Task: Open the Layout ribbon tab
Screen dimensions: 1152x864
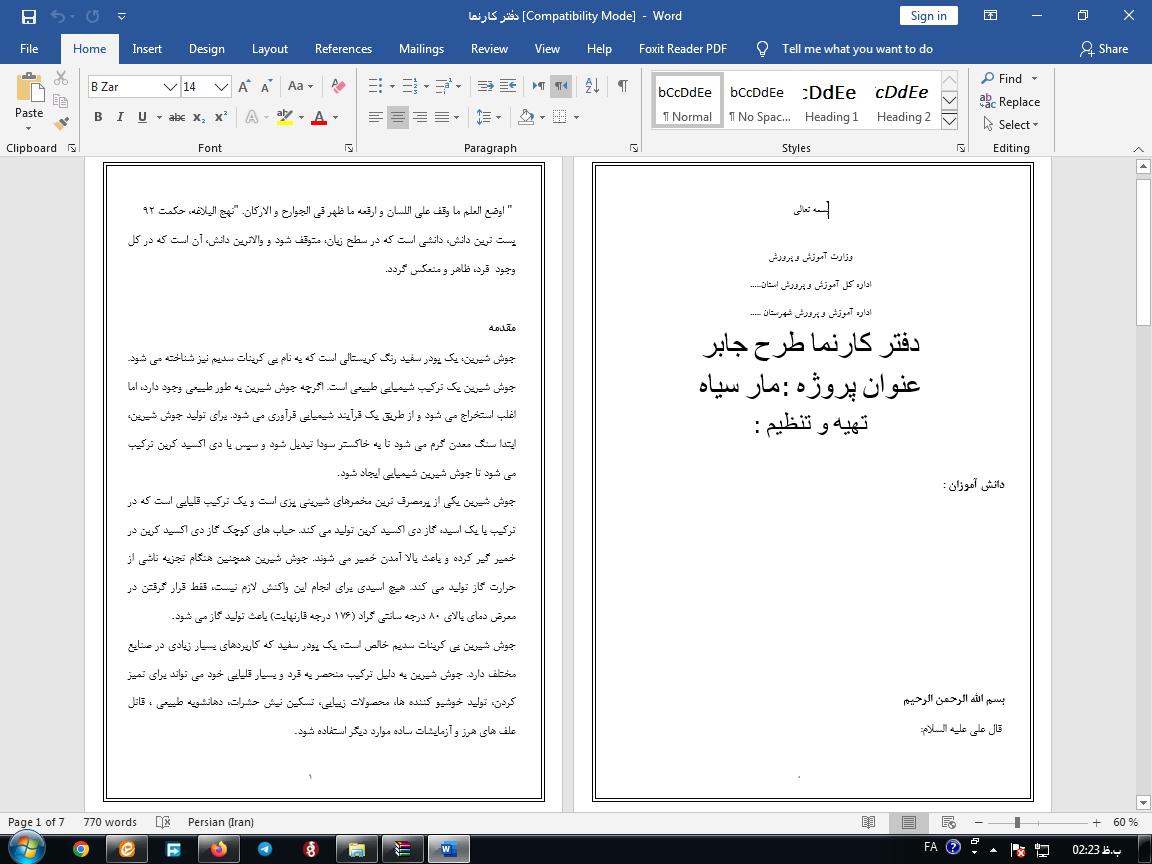Action: click(269, 49)
